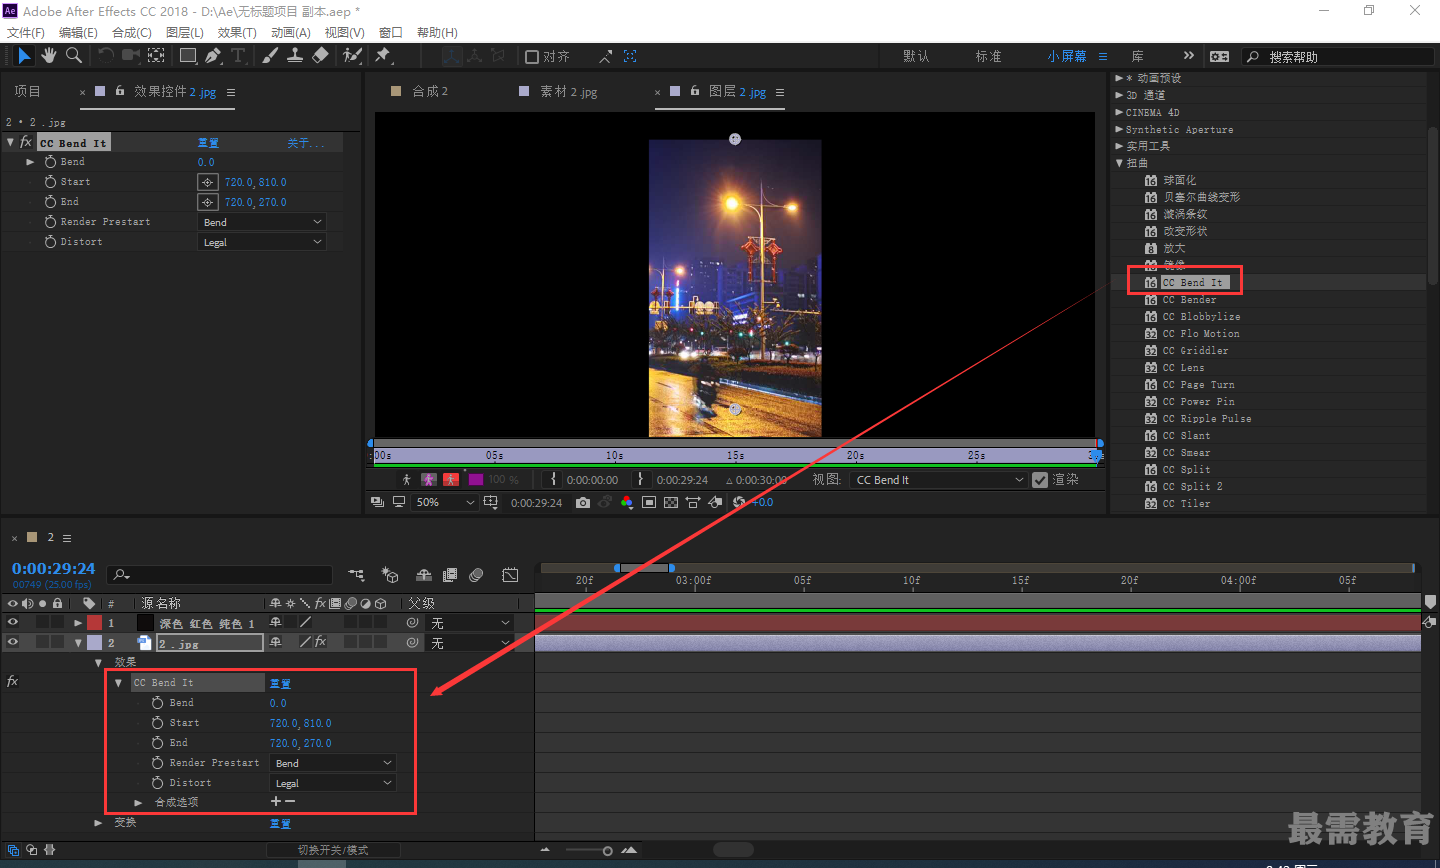Hide layer 2 2.jpg with eye icon
Viewport: 1440px width, 868px height.
(13, 642)
